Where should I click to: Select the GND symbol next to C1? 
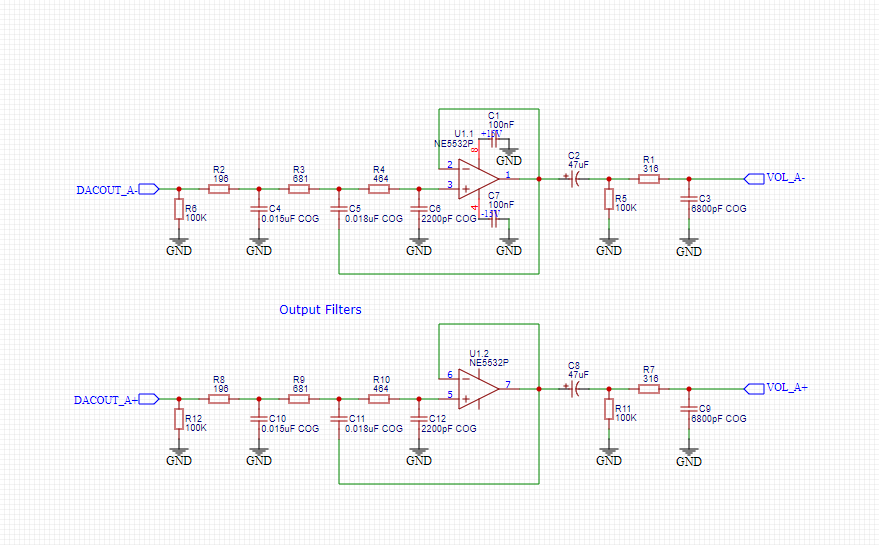coord(509,157)
